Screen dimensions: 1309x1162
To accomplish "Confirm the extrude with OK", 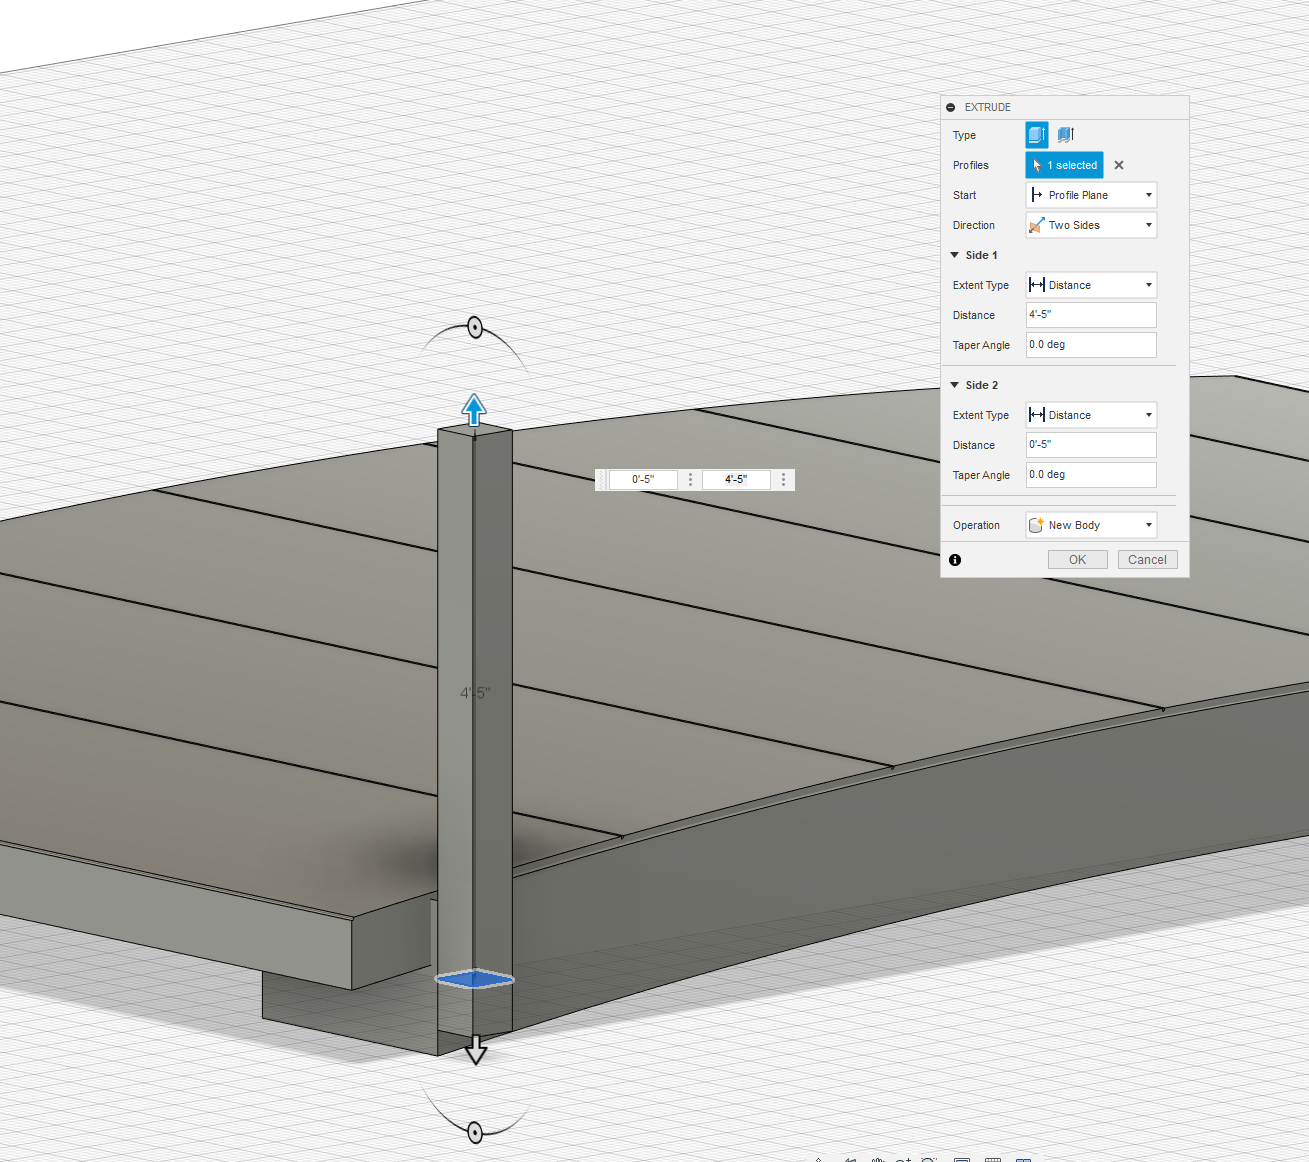I will click(1077, 560).
